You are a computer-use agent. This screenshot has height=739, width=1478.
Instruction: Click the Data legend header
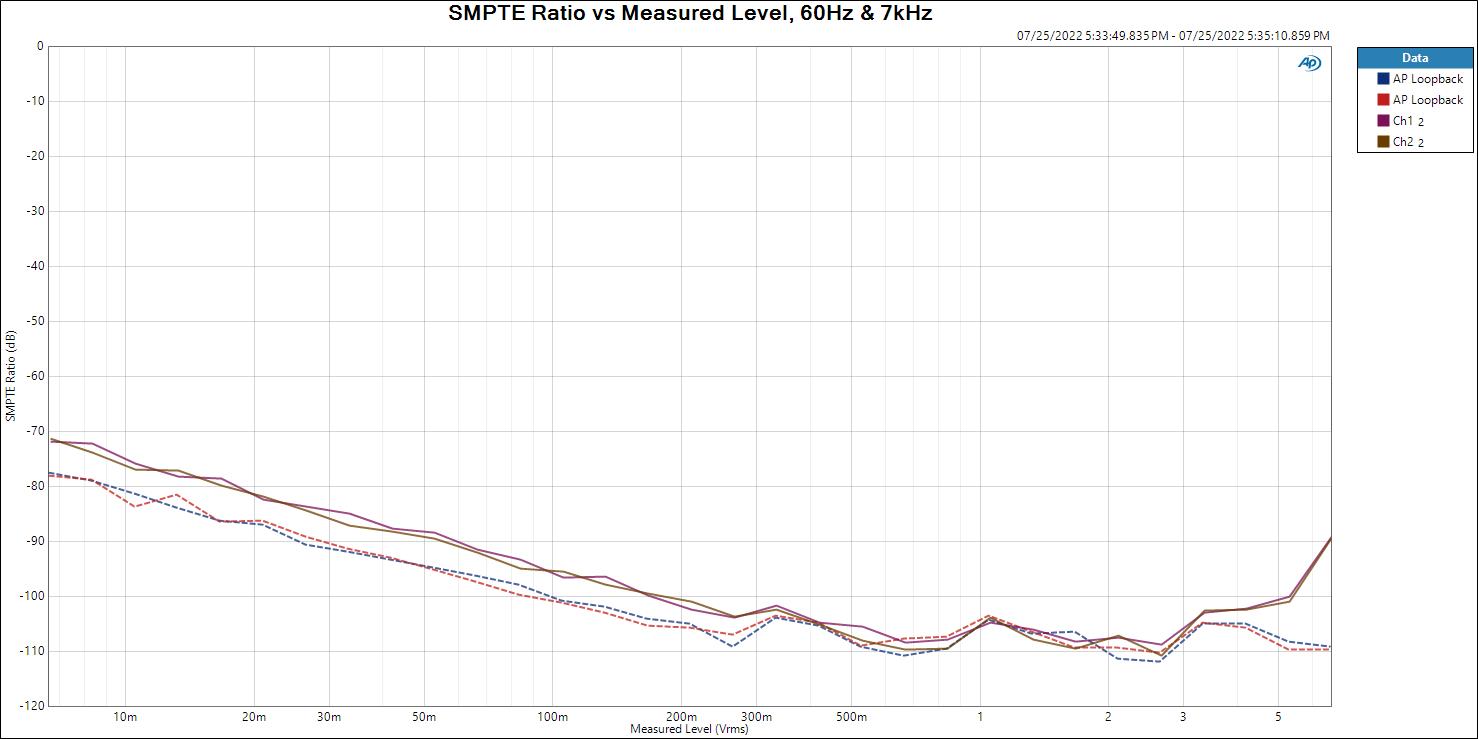(x=1415, y=58)
